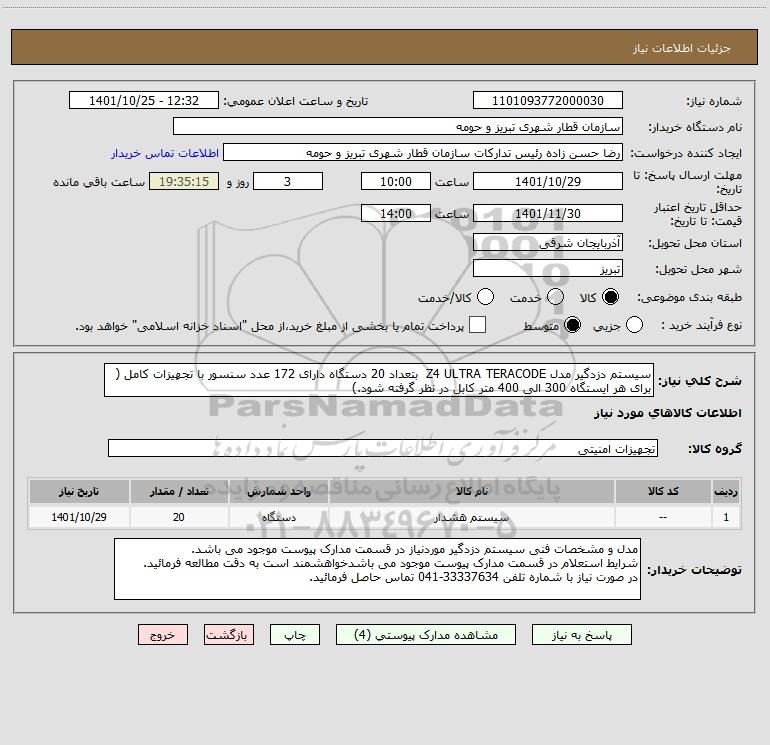Click the deadline time 10:00 field
The image size is (770, 745).
396,181
